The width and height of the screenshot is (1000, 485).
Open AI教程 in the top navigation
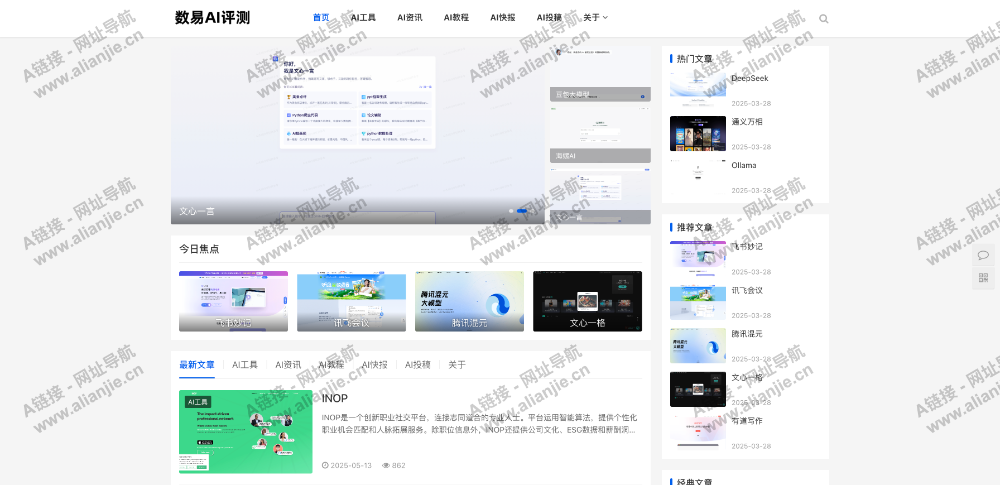pyautogui.click(x=456, y=18)
